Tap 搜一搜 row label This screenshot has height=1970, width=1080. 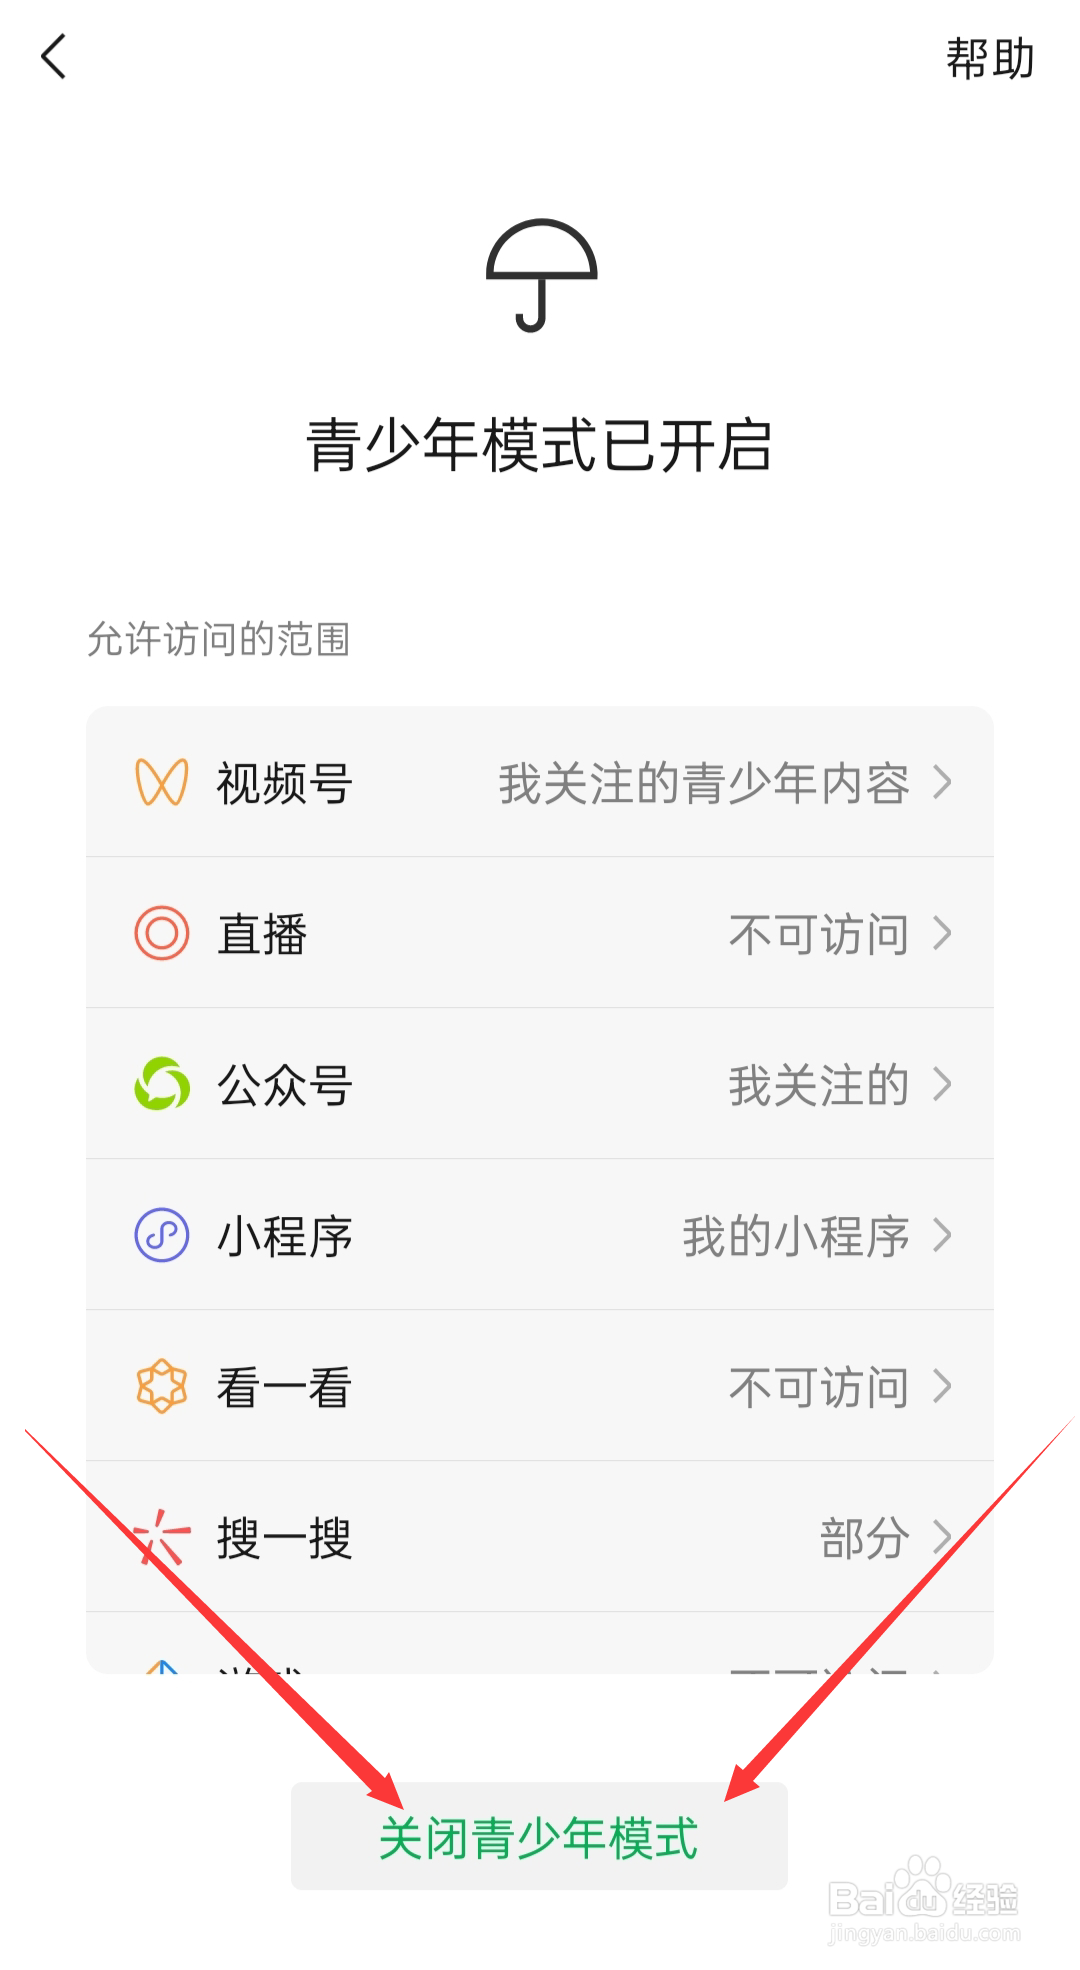(285, 1538)
